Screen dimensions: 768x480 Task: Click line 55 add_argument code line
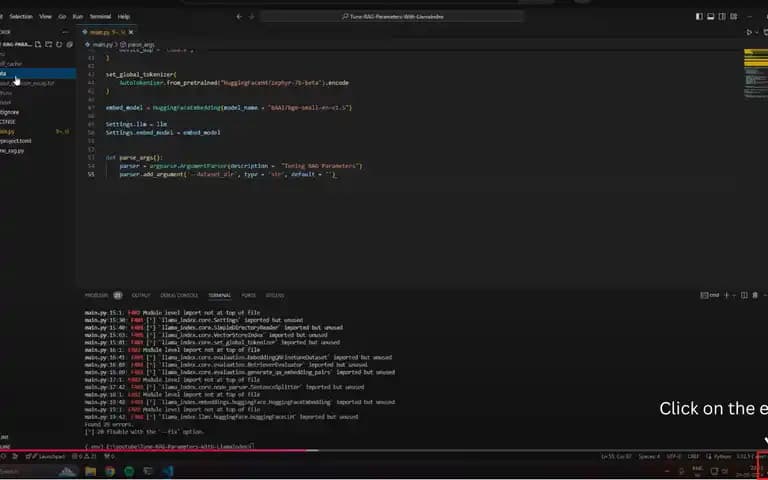228,174
